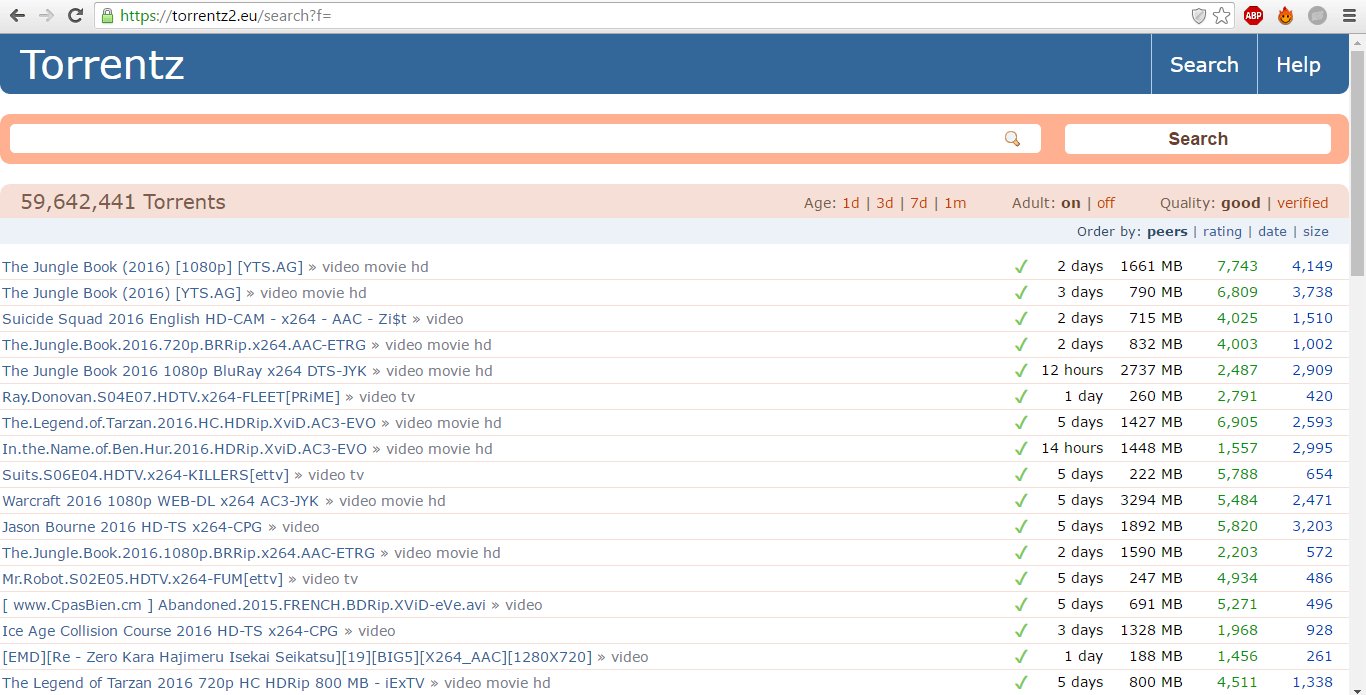Open the Re - Zero Kara Hajimeru torrent
The width and height of the screenshot is (1366, 695).
pos(297,657)
